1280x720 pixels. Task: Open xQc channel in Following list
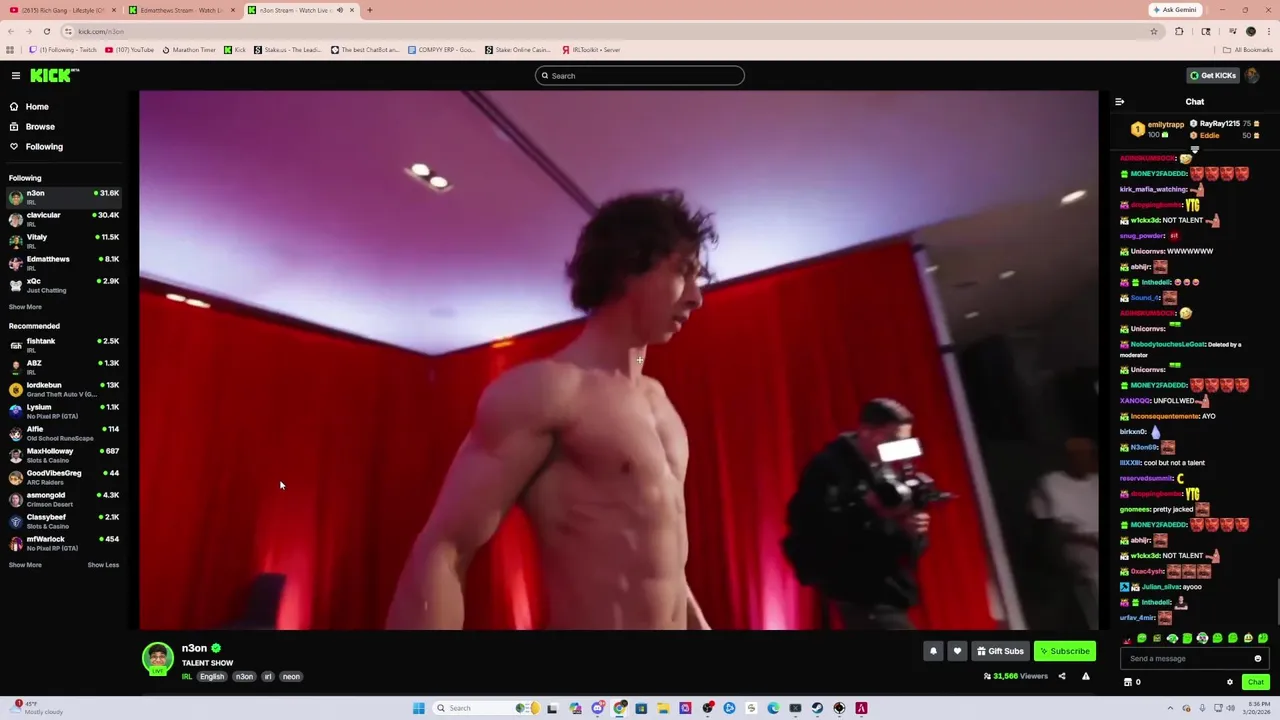point(64,285)
